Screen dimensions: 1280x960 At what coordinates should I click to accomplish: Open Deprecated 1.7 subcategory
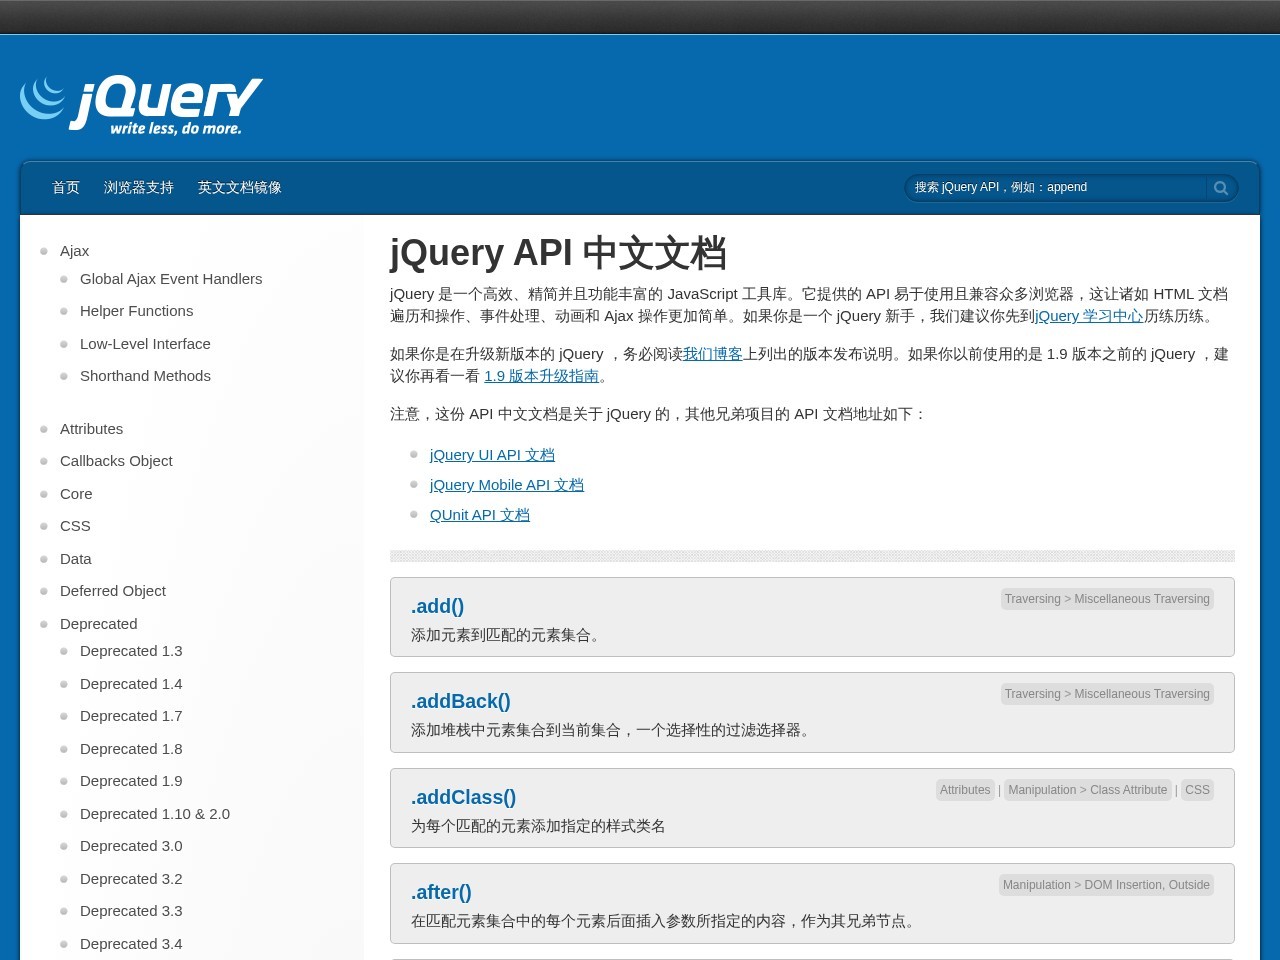pos(131,716)
